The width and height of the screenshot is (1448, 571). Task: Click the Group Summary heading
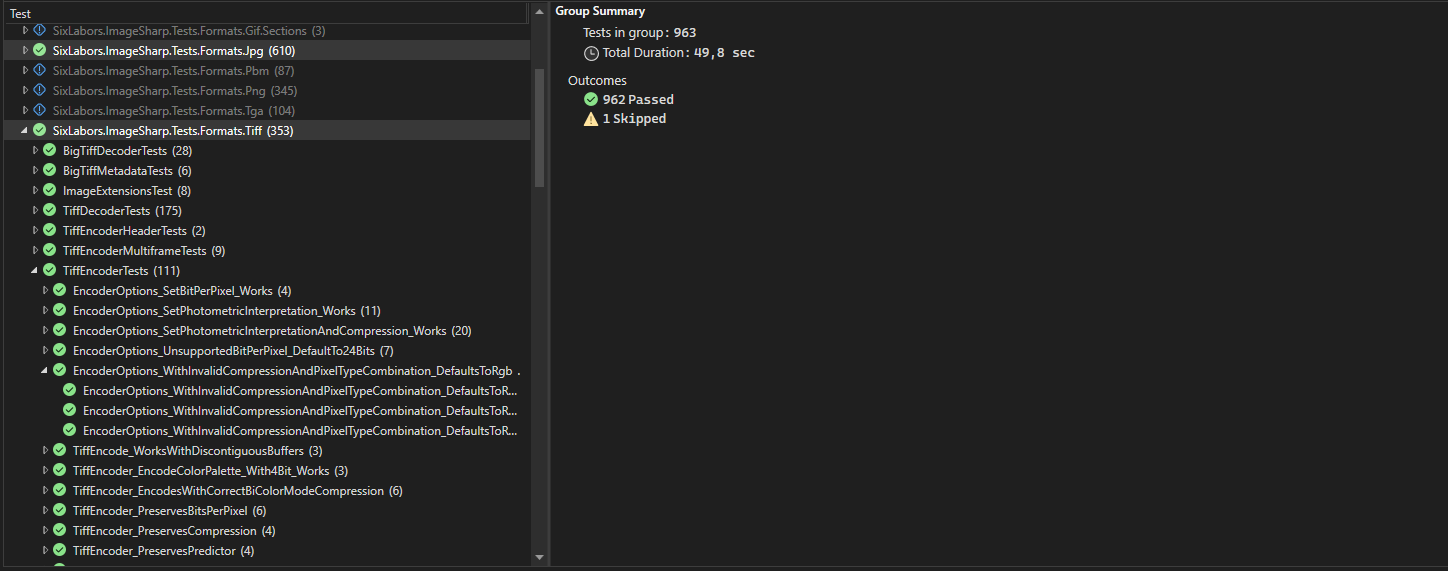click(600, 11)
